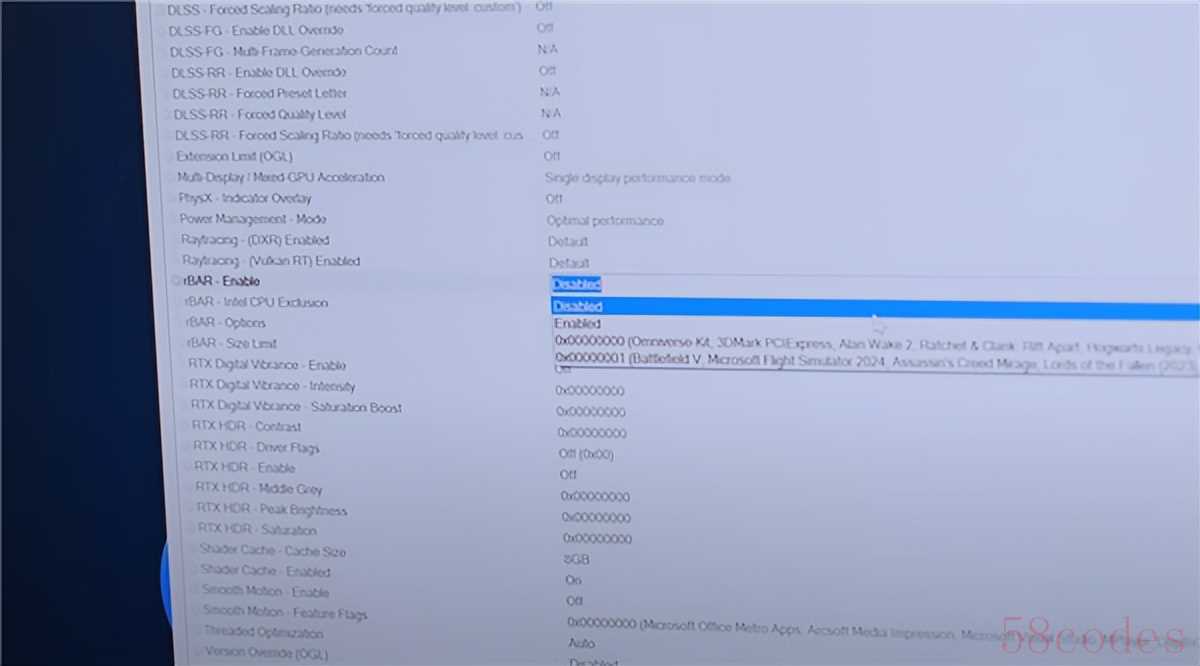Click the N/A value for DLSS-RR Forced Quality Level
Image resolution: width=1200 pixels, height=666 pixels.
tap(551, 114)
